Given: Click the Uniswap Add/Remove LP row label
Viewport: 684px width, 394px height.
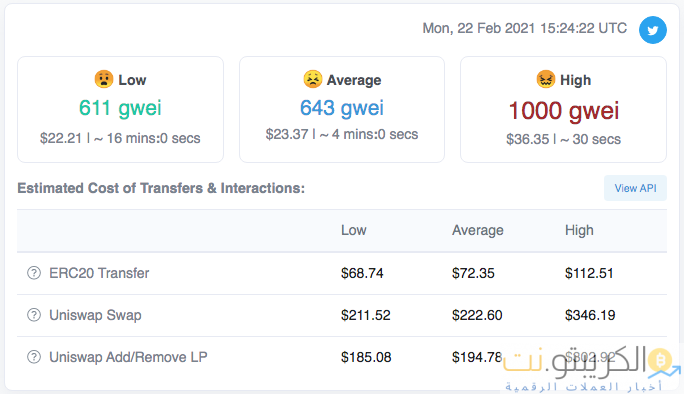Looking at the screenshot, I should [128, 357].
